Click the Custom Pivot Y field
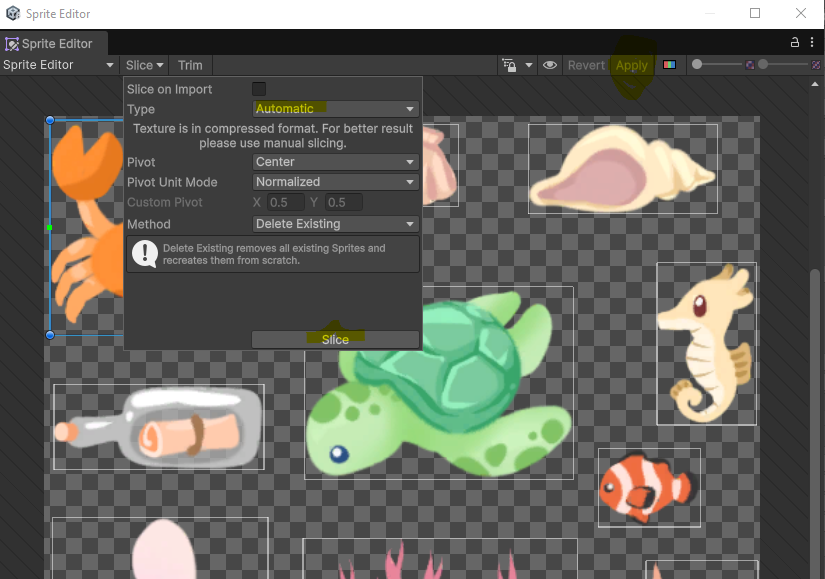The image size is (825, 579). [x=344, y=203]
